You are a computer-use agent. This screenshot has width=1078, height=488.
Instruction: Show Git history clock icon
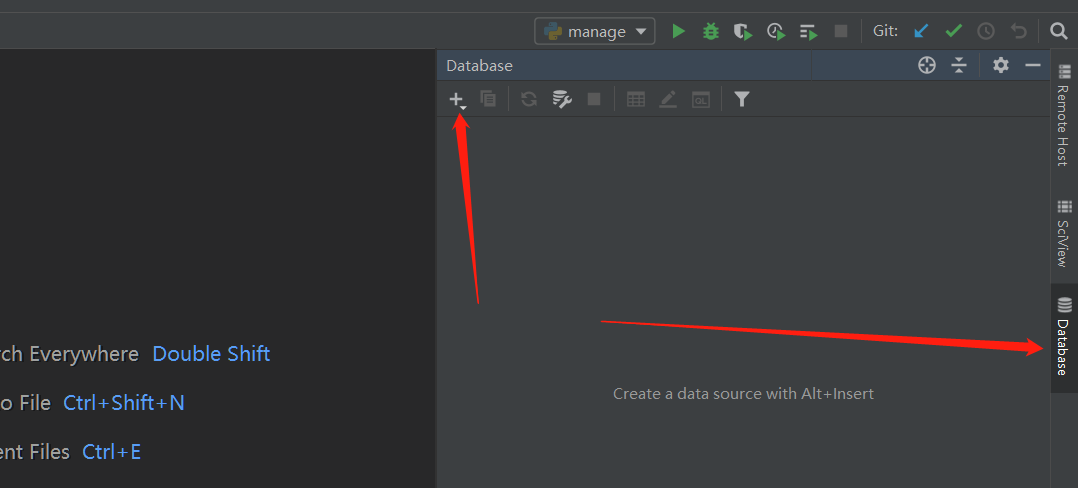pos(986,31)
